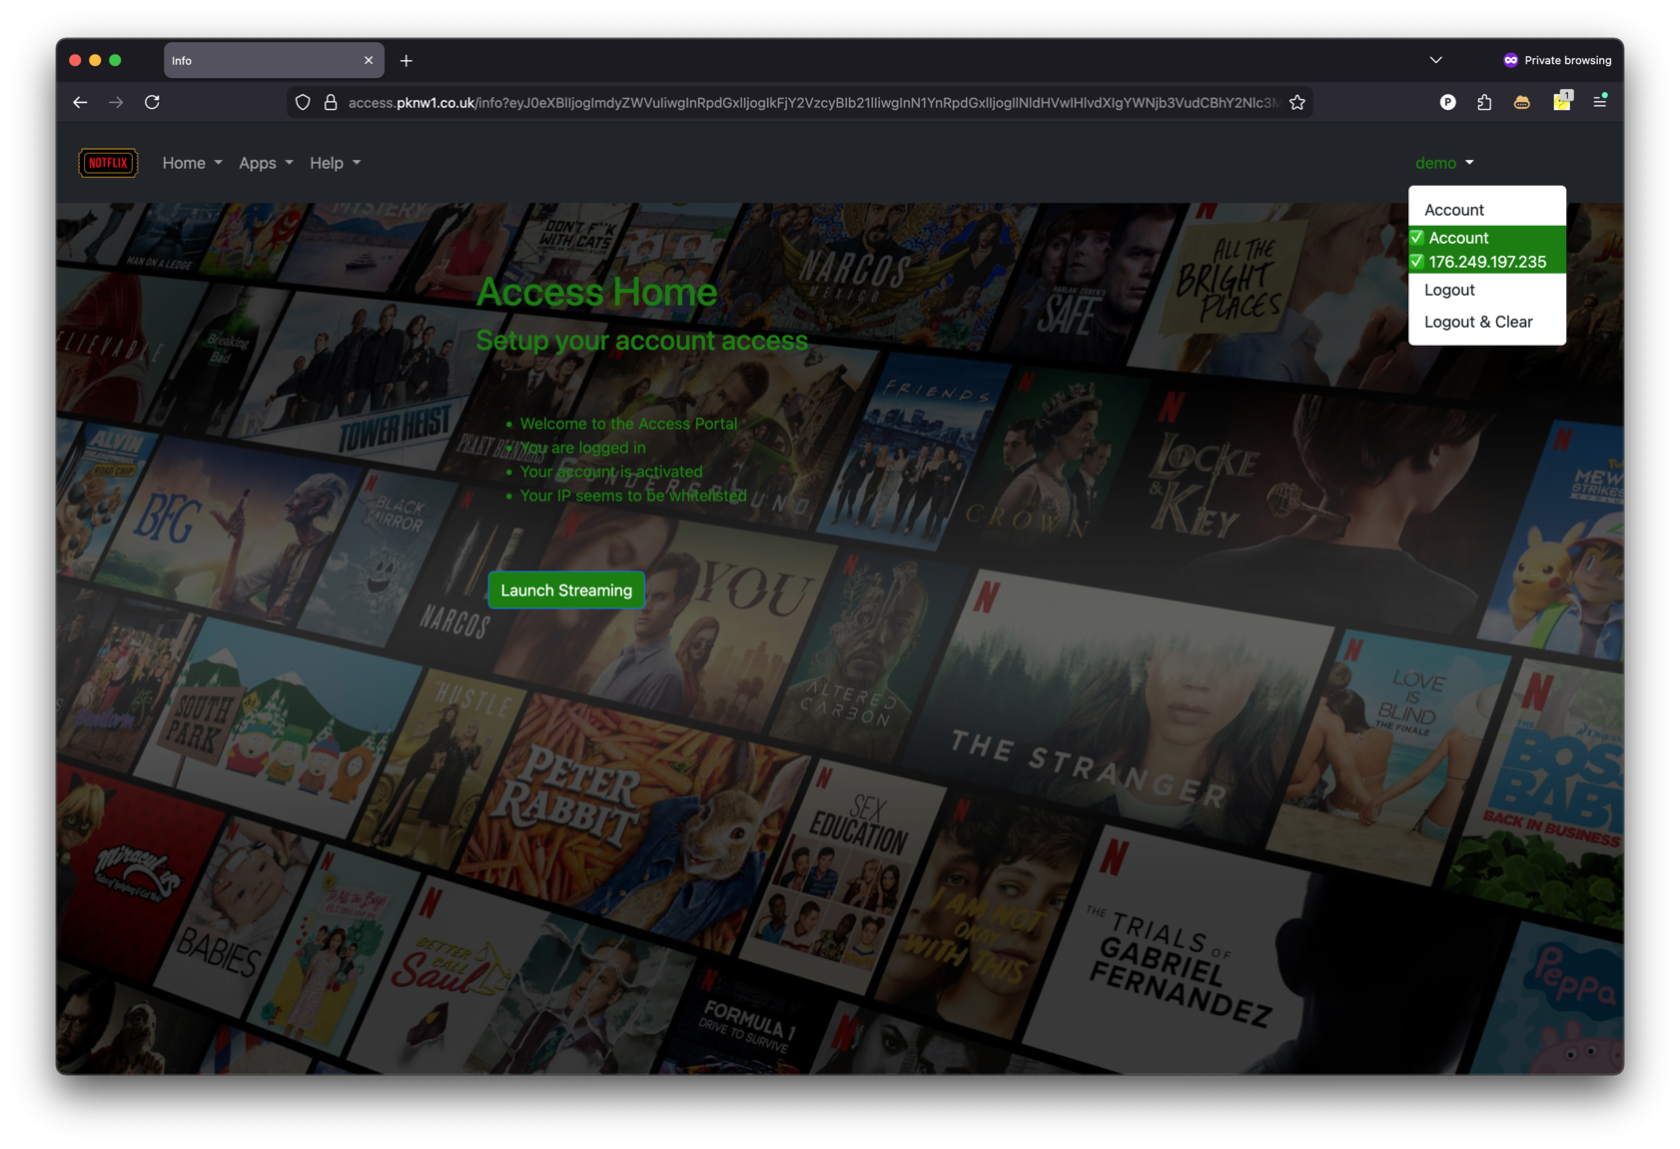The image size is (1680, 1149).
Task: Click 'Welcome to the Access Portal' text
Action: [628, 424]
